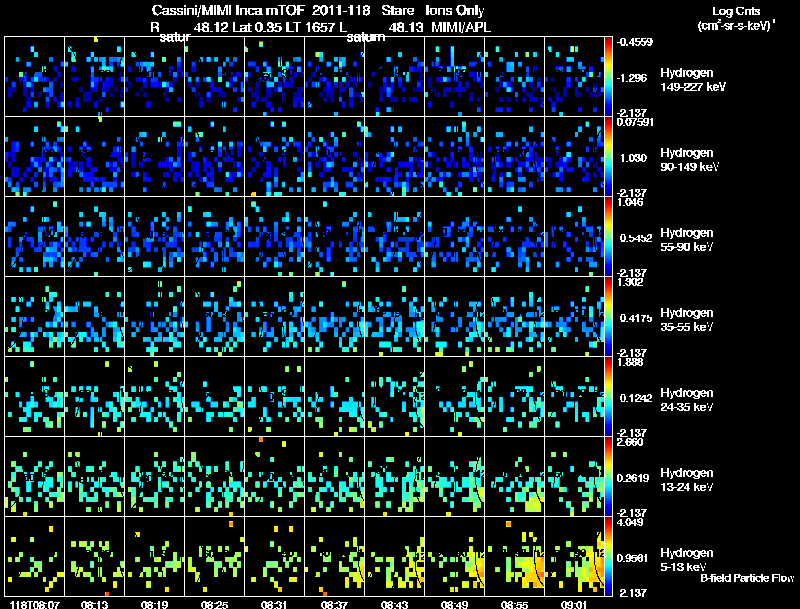The width and height of the screenshot is (800, 609).
Task: Click the 'MIMI/APL' label in the header
Action: pyautogui.click(x=461, y=27)
